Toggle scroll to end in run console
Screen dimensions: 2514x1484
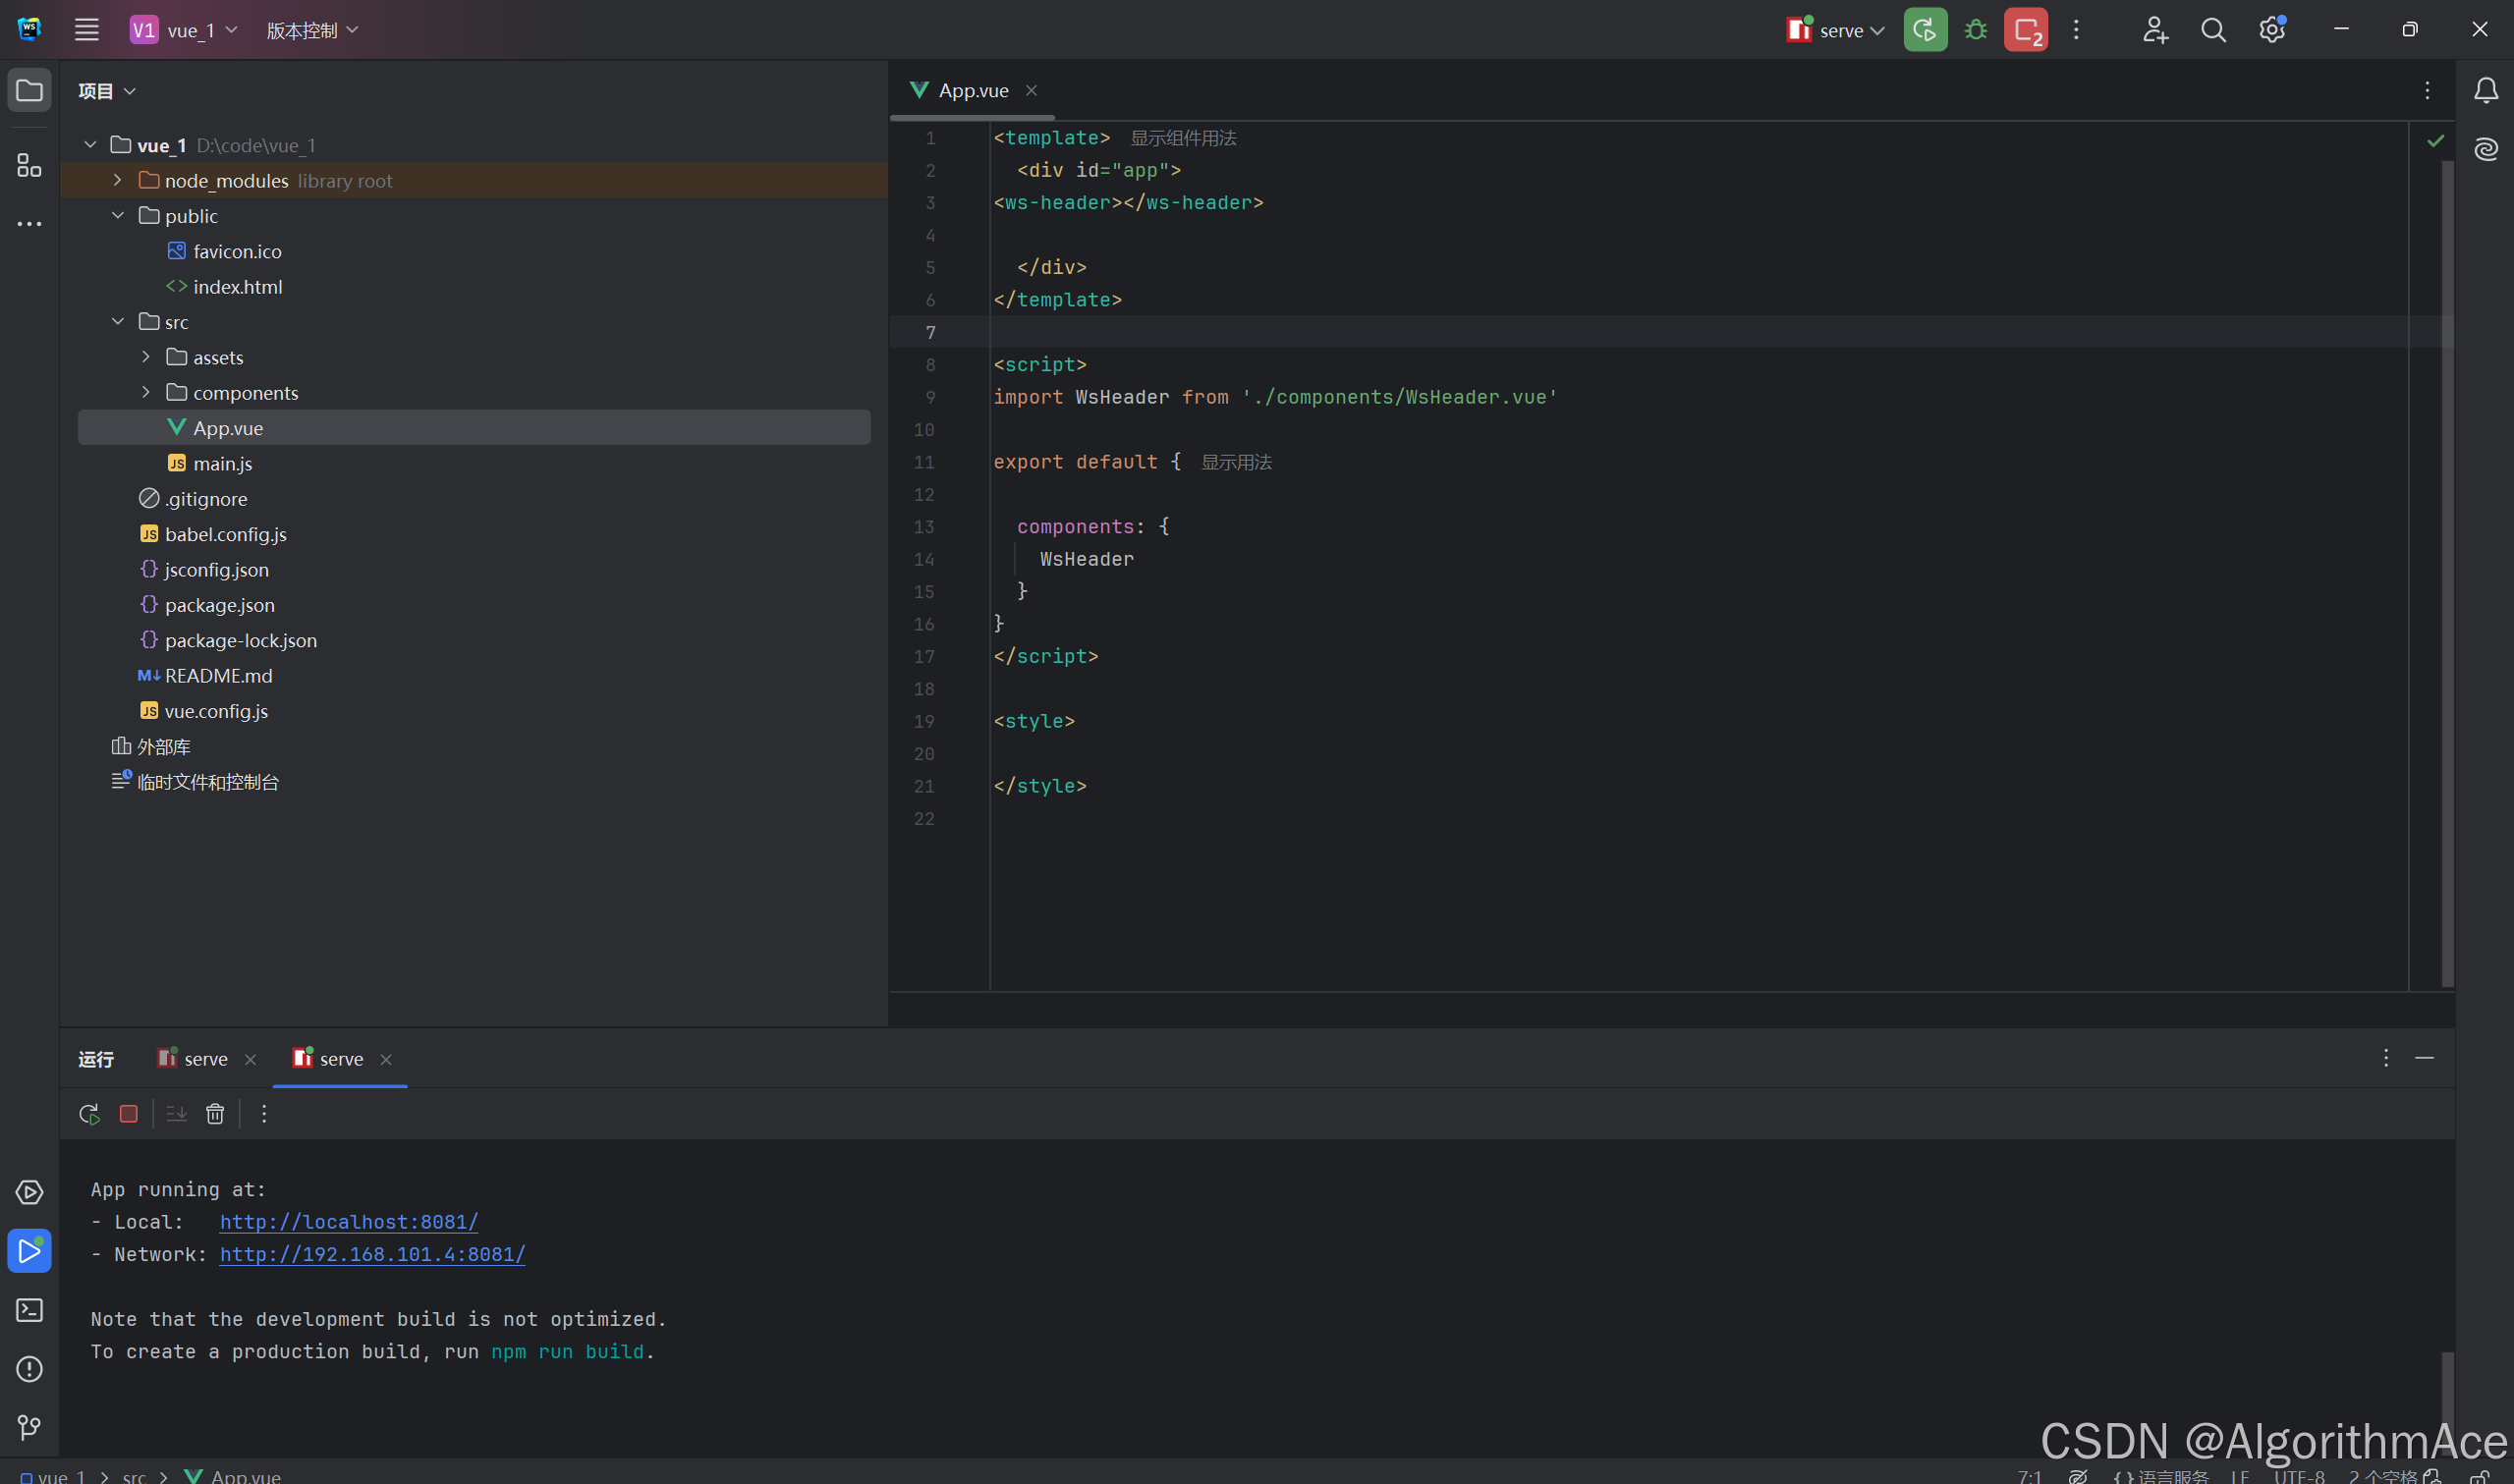(x=176, y=1114)
